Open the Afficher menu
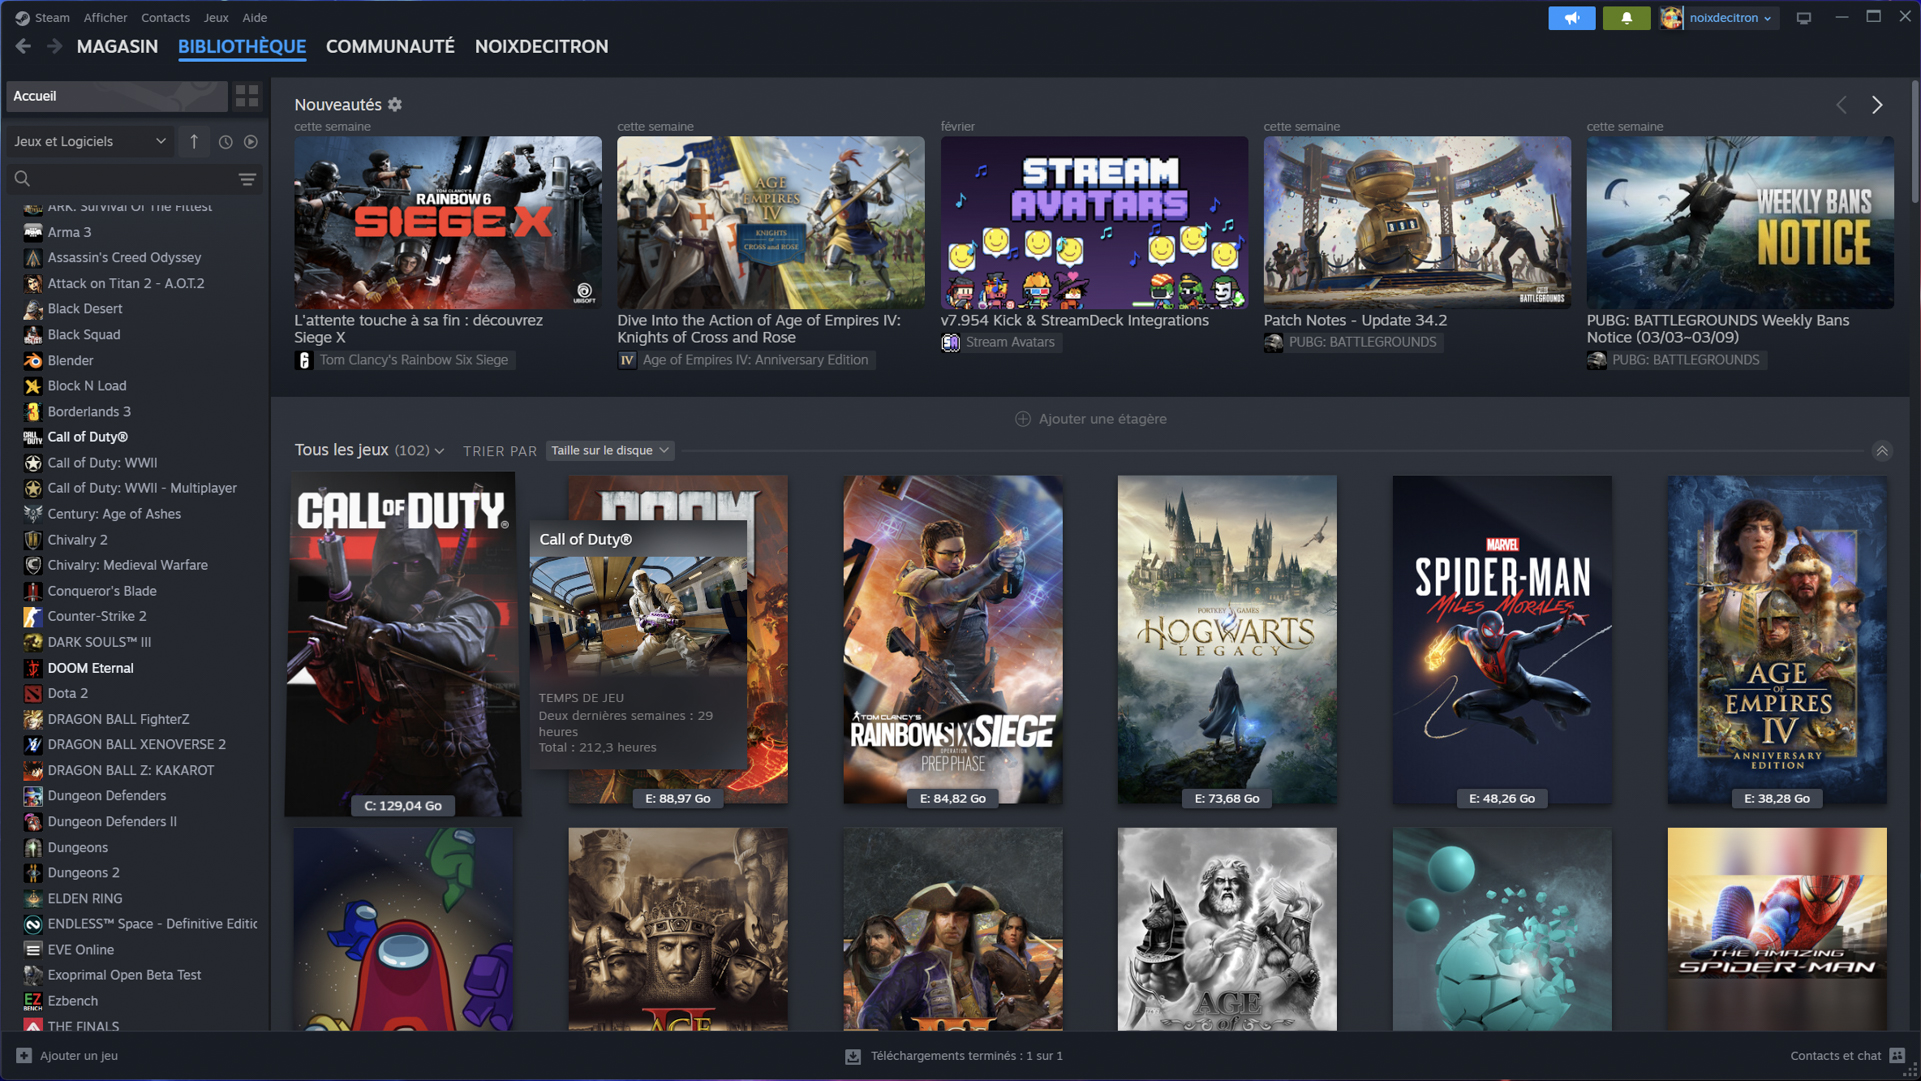Image resolution: width=1921 pixels, height=1081 pixels. (105, 17)
